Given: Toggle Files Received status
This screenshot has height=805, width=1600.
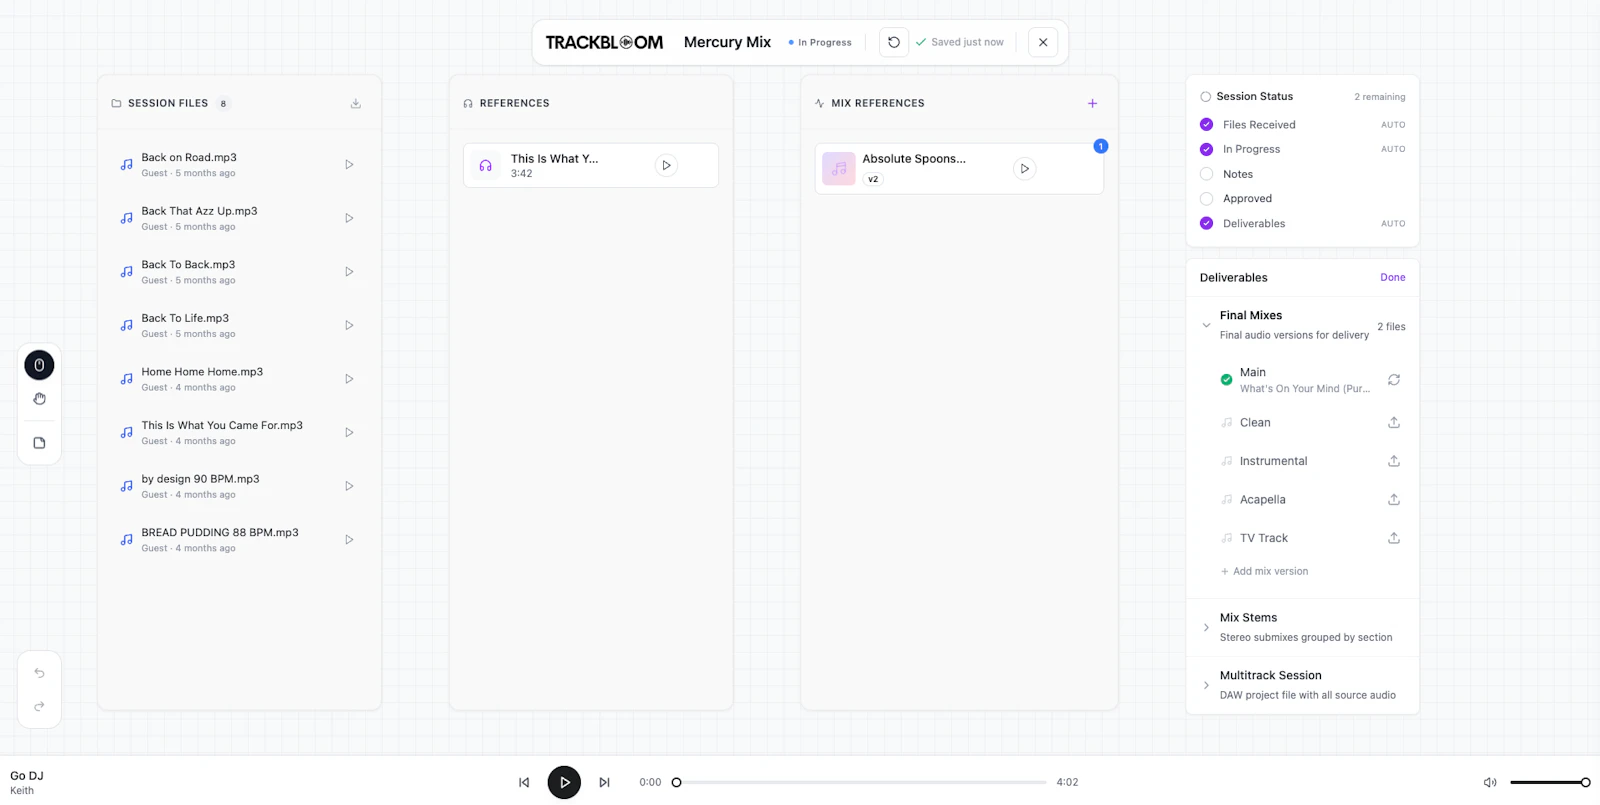Looking at the screenshot, I should (x=1206, y=125).
